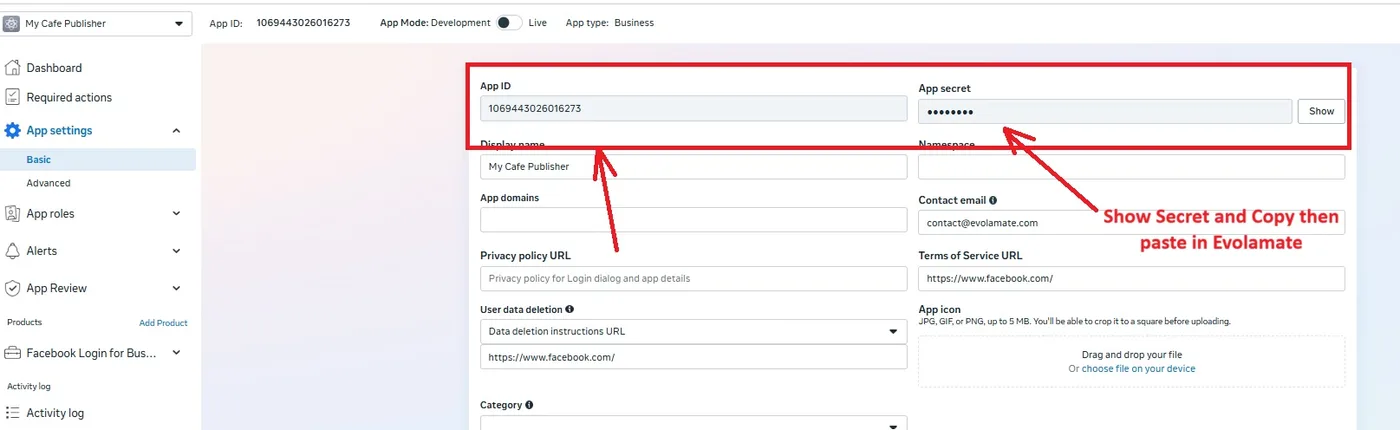Click the Required actions checklist icon

12,97
